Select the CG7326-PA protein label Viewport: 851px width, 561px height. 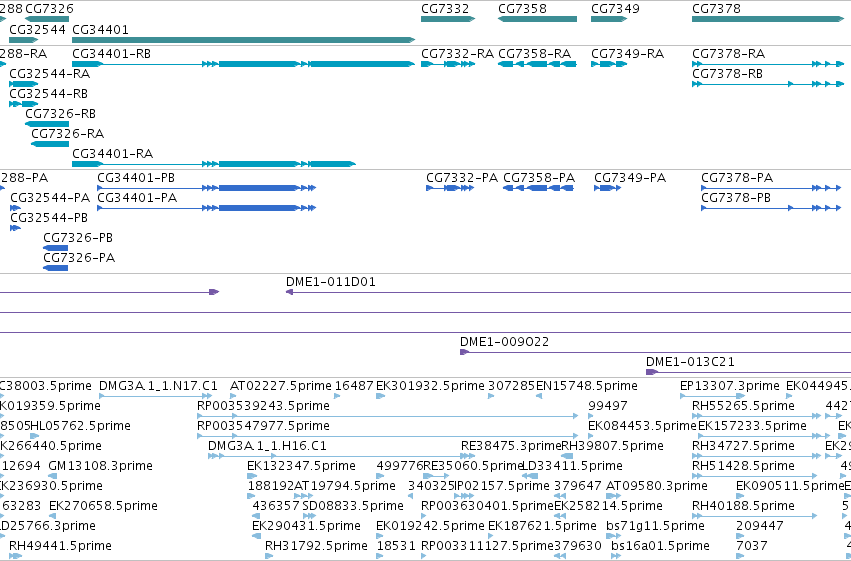click(79, 258)
